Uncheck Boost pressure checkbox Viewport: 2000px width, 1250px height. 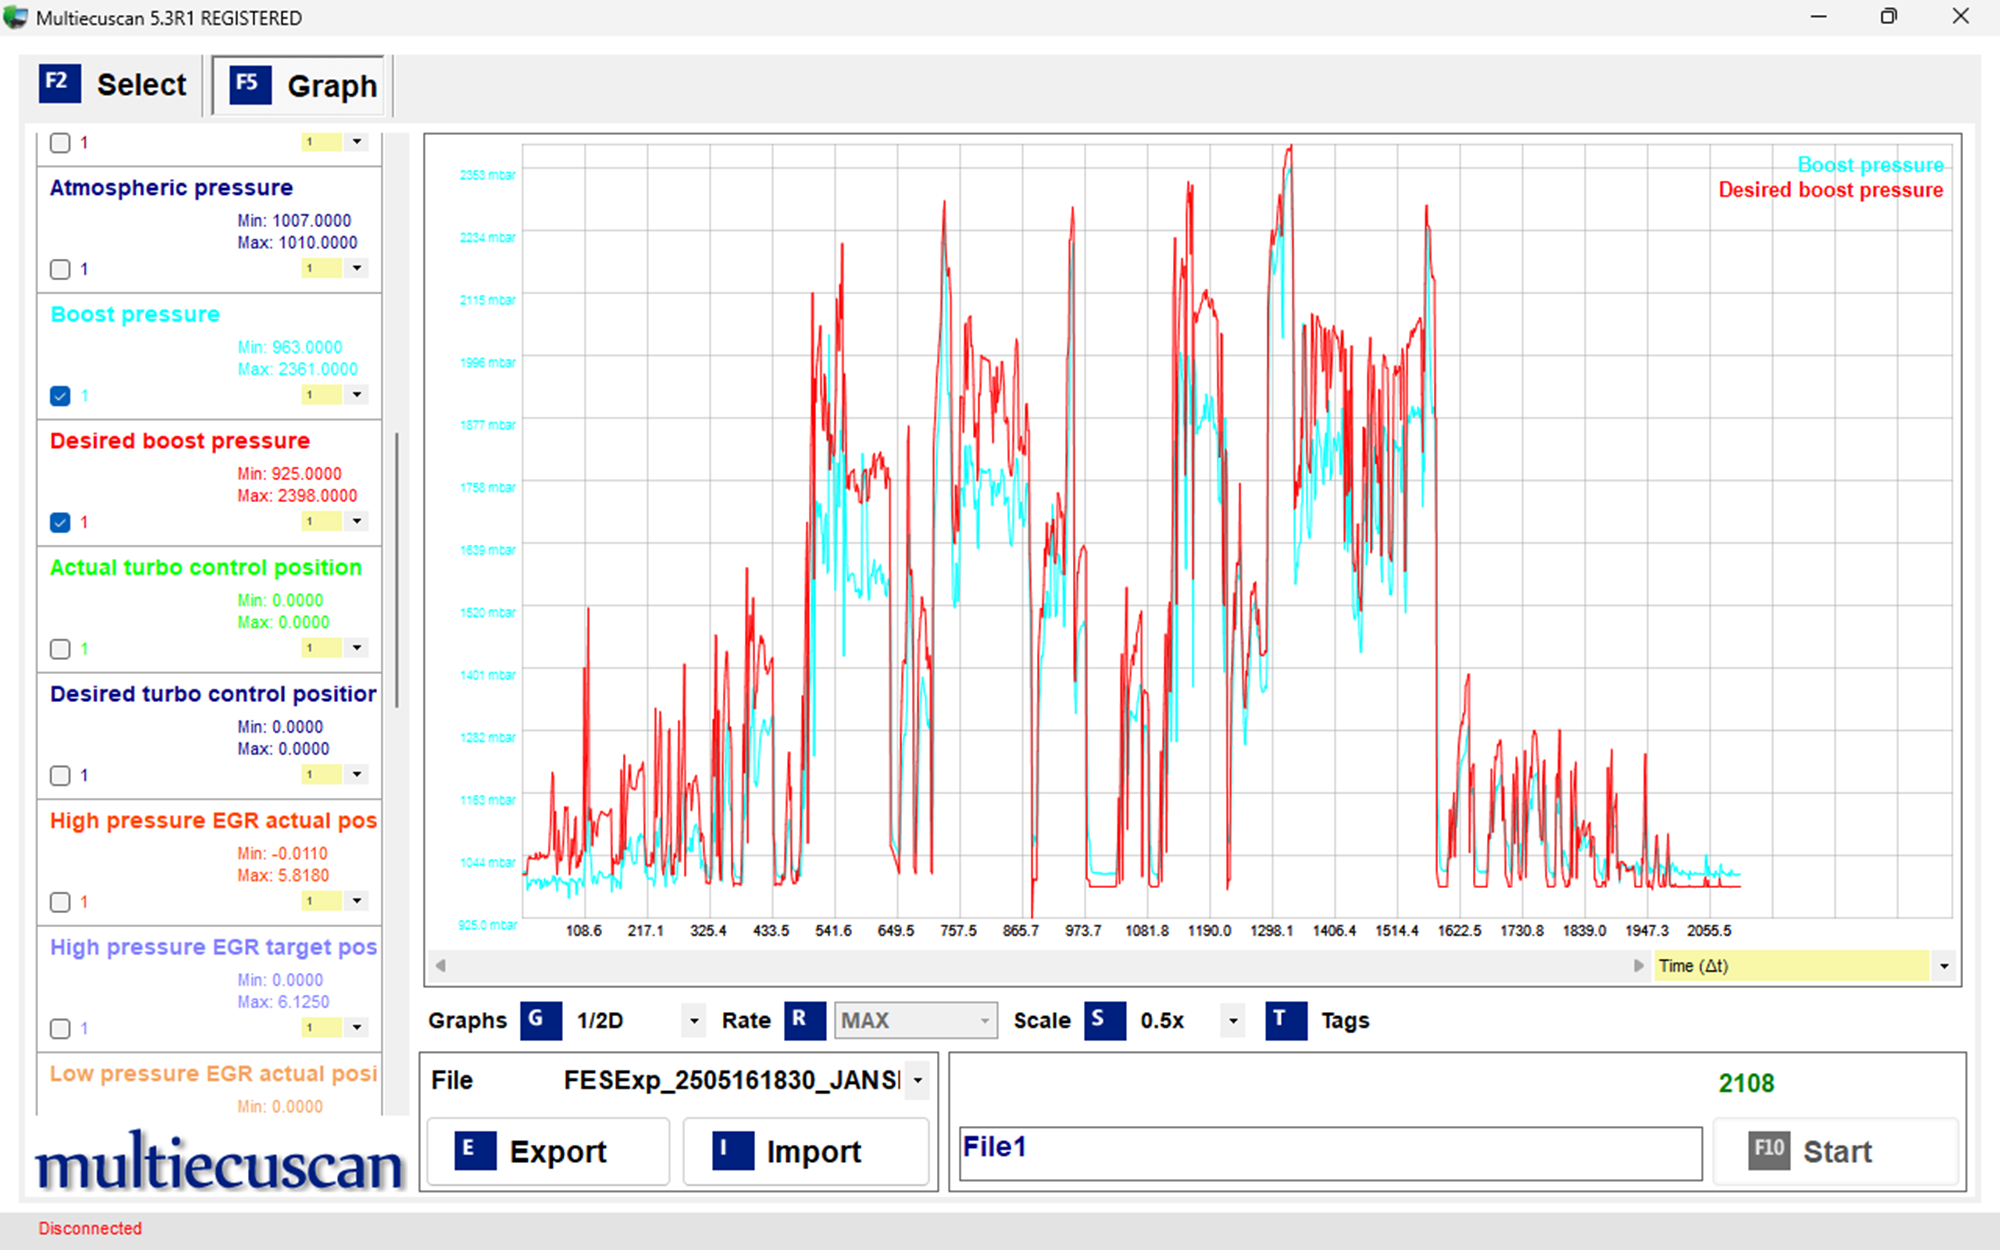point(60,396)
